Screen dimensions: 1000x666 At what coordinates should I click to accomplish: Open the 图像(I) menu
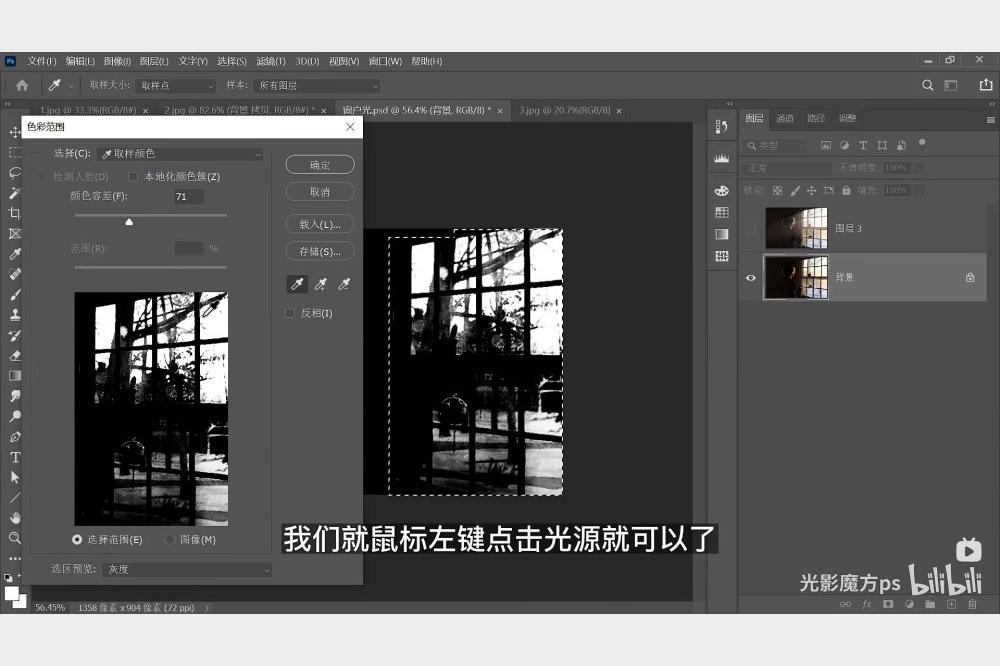pyautogui.click(x=117, y=61)
